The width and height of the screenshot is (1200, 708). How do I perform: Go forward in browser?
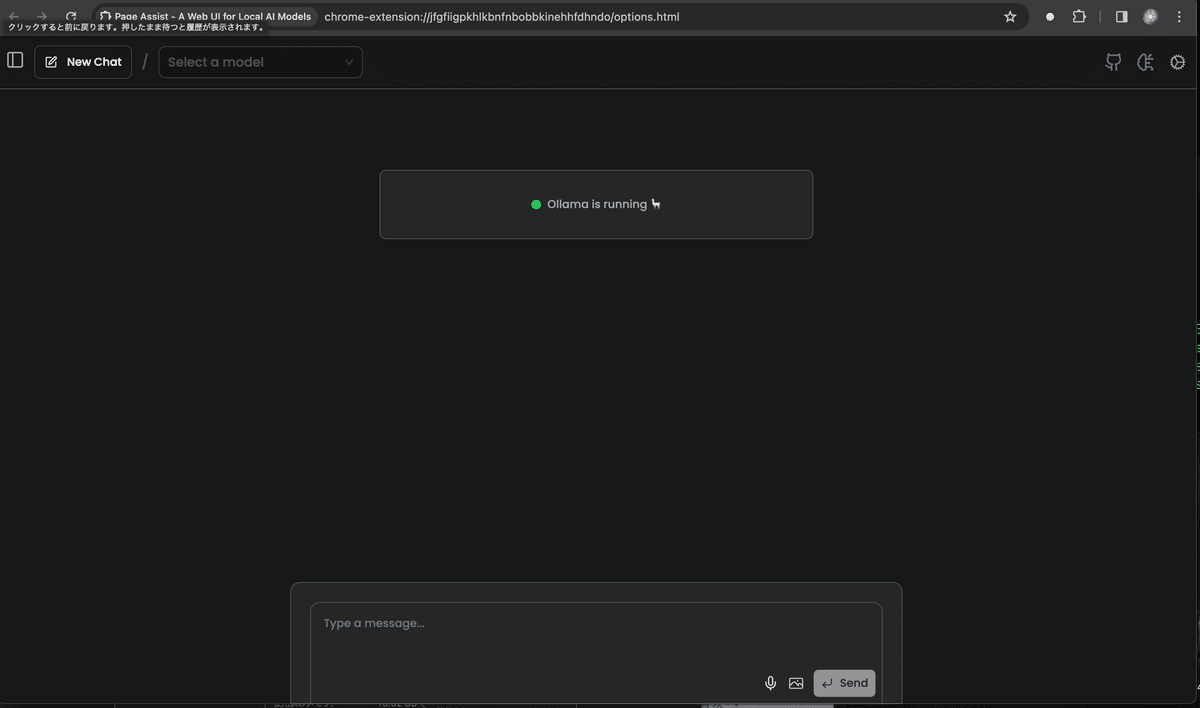click(42, 17)
